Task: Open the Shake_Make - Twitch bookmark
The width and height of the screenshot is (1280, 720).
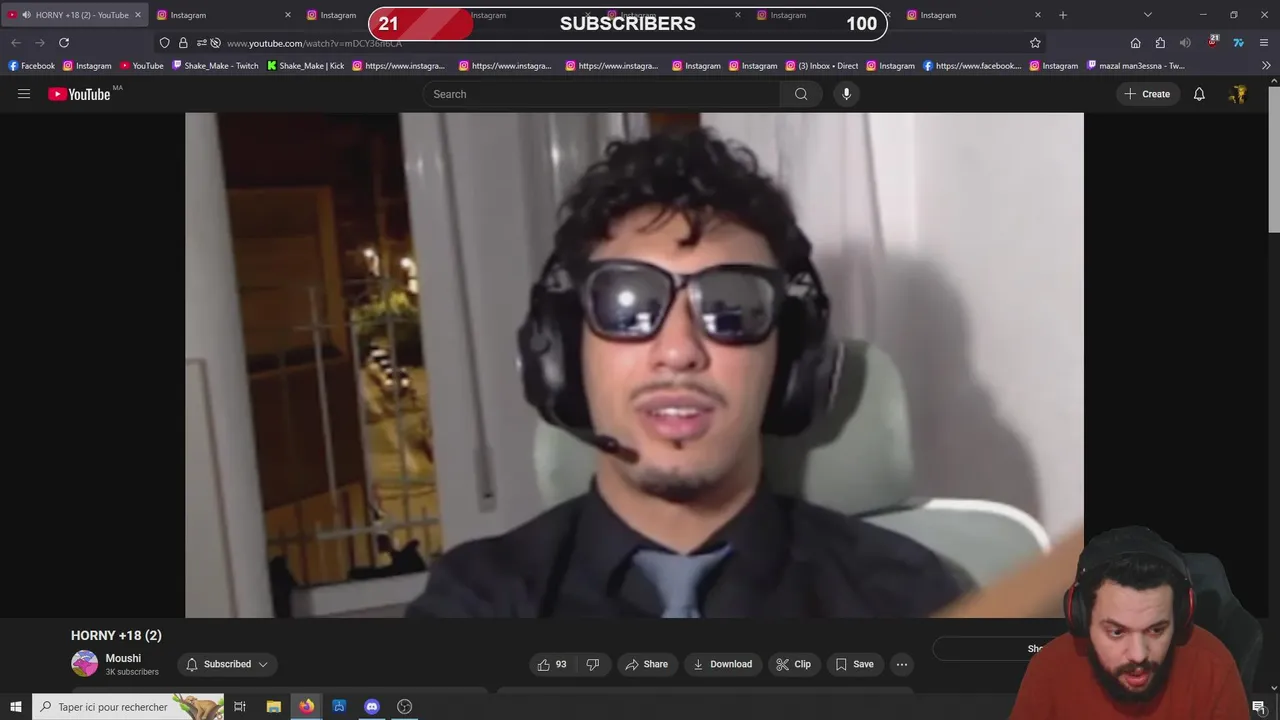Action: (215, 66)
